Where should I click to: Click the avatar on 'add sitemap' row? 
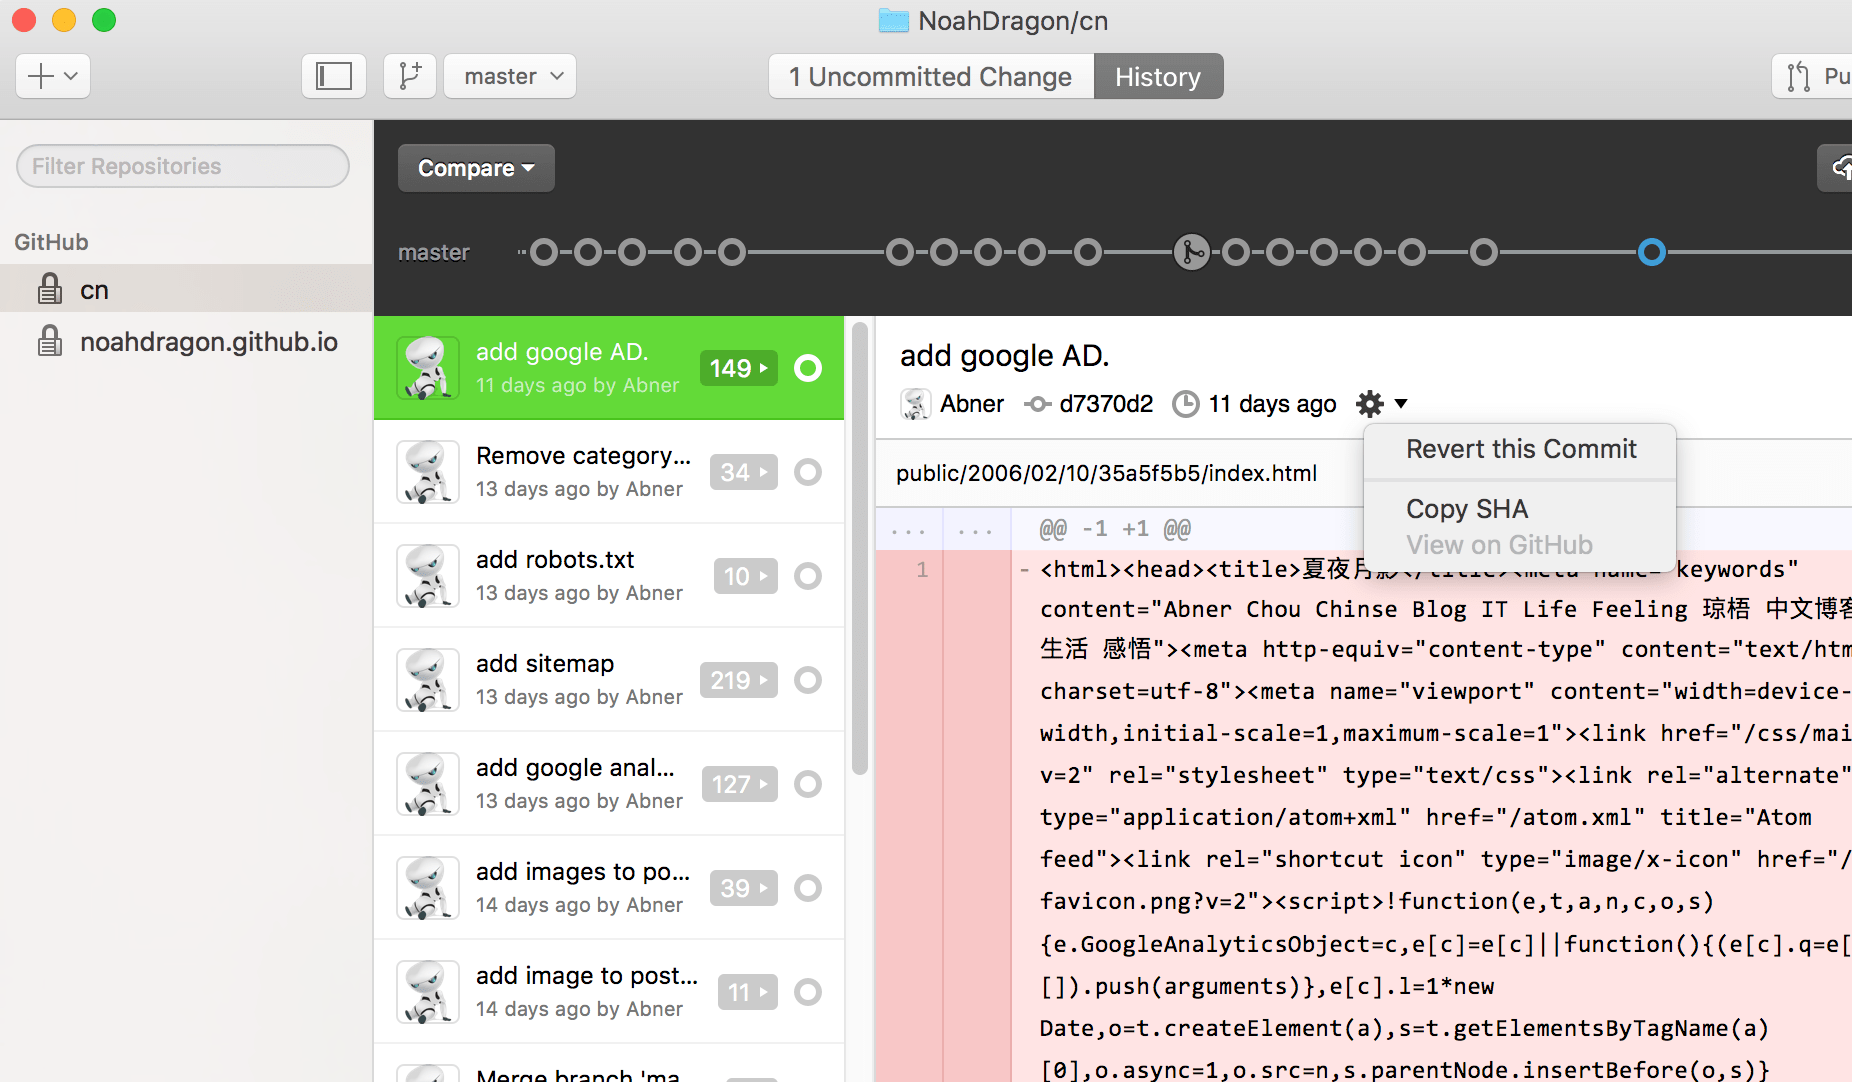[428, 680]
